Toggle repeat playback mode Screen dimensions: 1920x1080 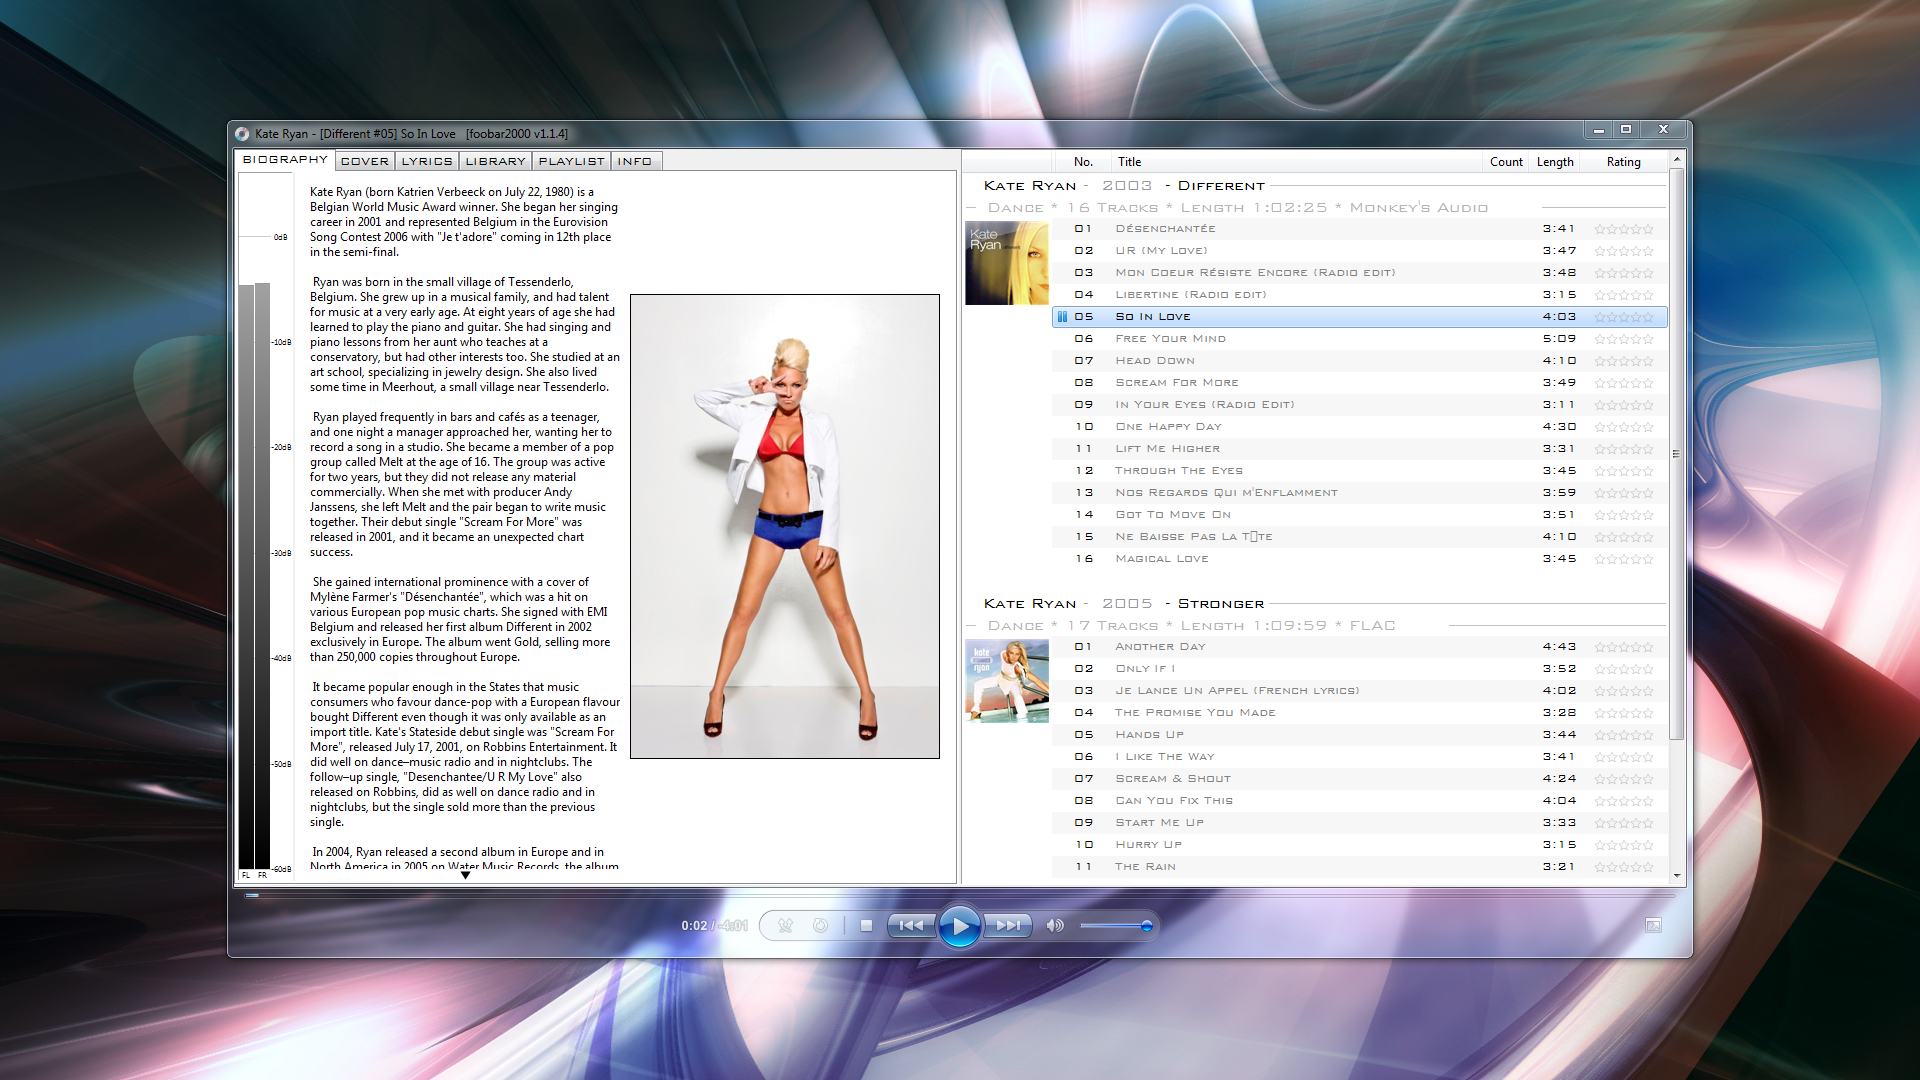tap(820, 926)
